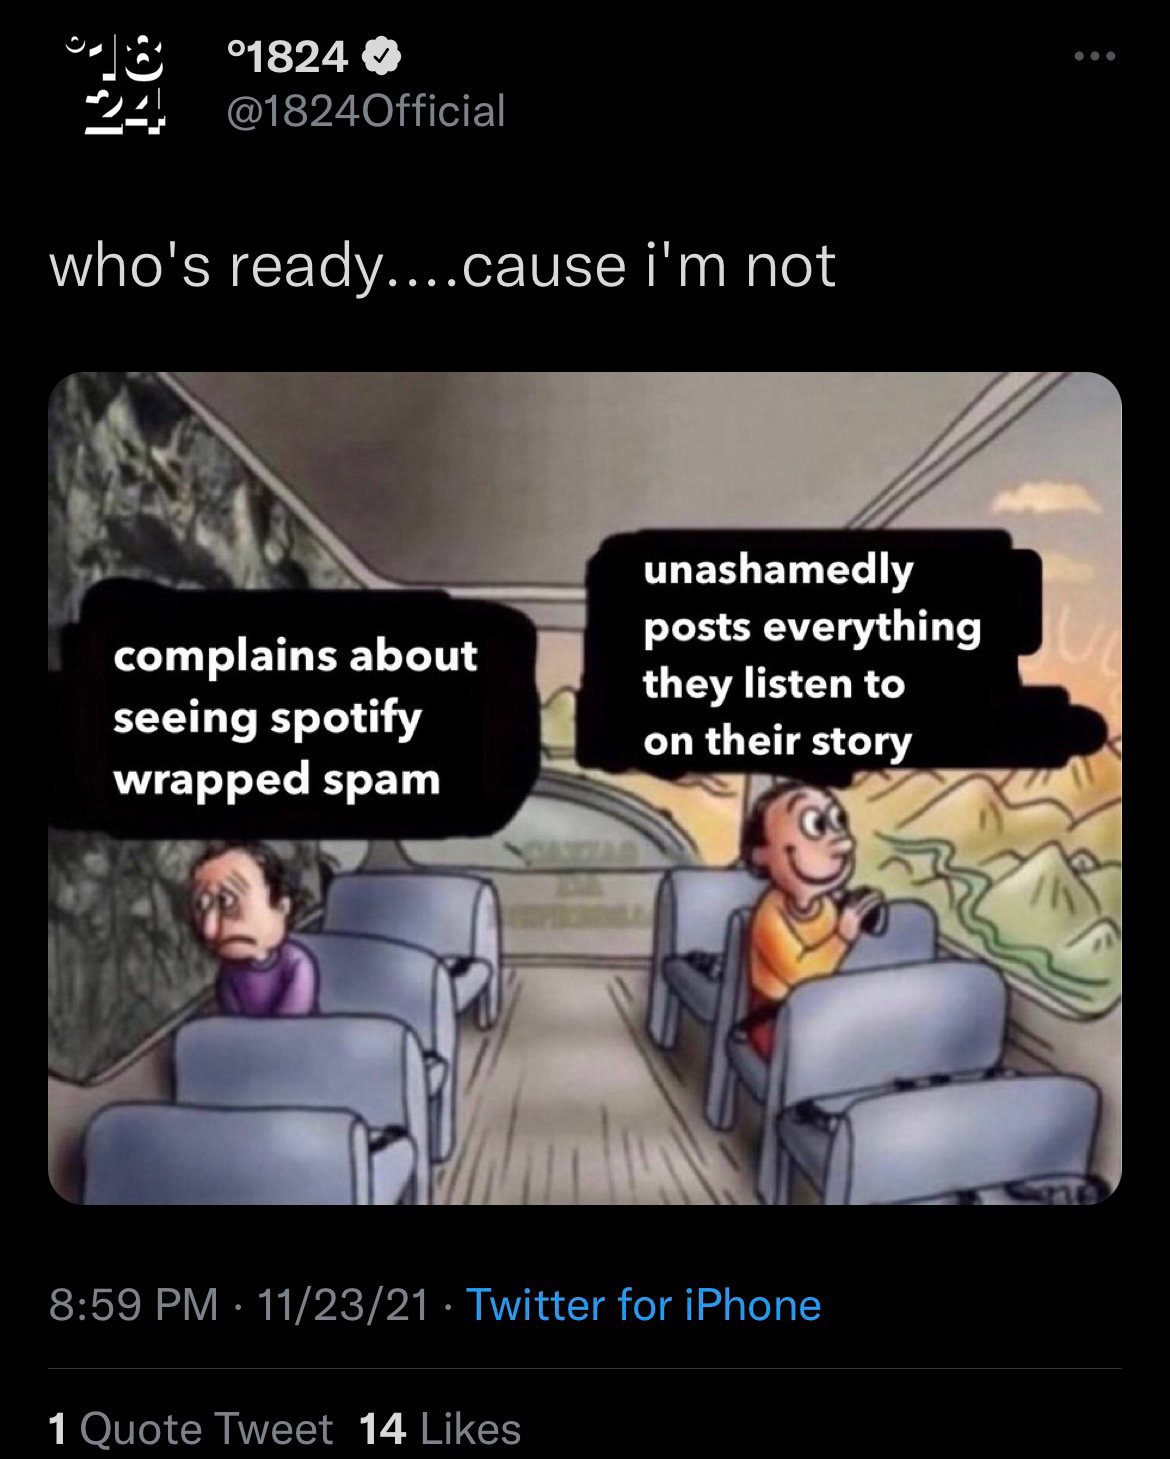Click the 8:59 PM timestamp

point(133,1305)
